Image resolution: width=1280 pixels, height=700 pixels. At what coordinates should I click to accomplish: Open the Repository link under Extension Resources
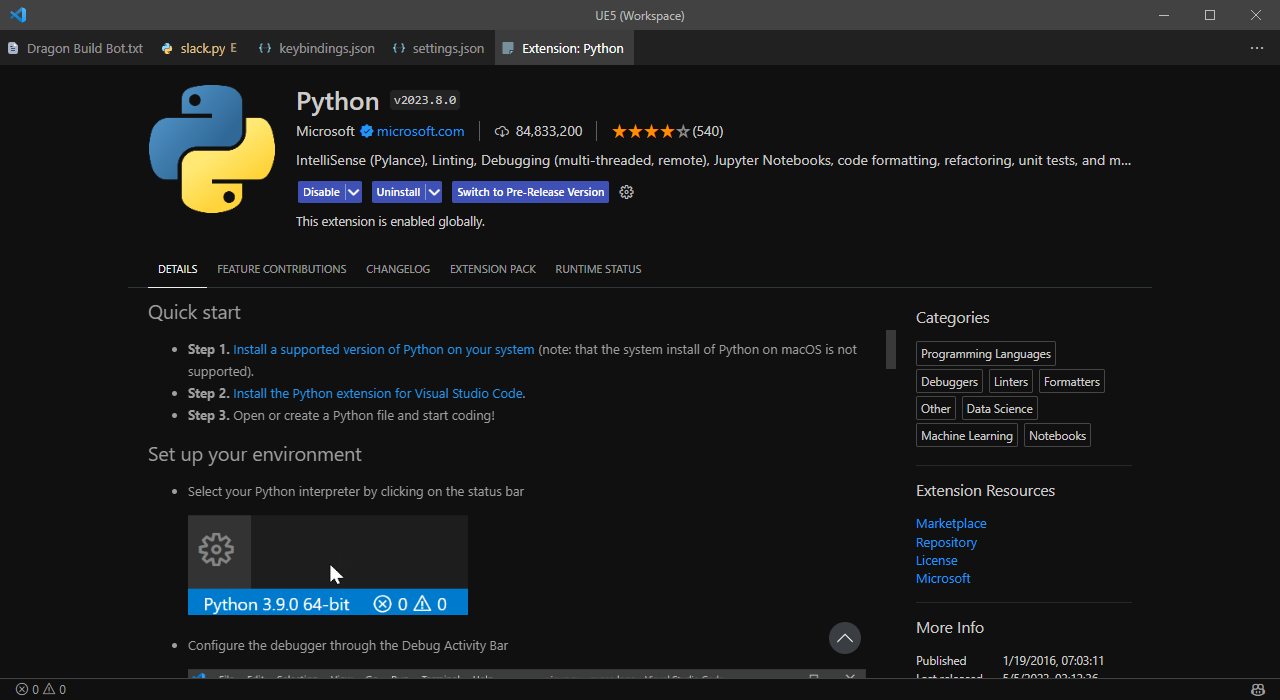tap(946, 542)
